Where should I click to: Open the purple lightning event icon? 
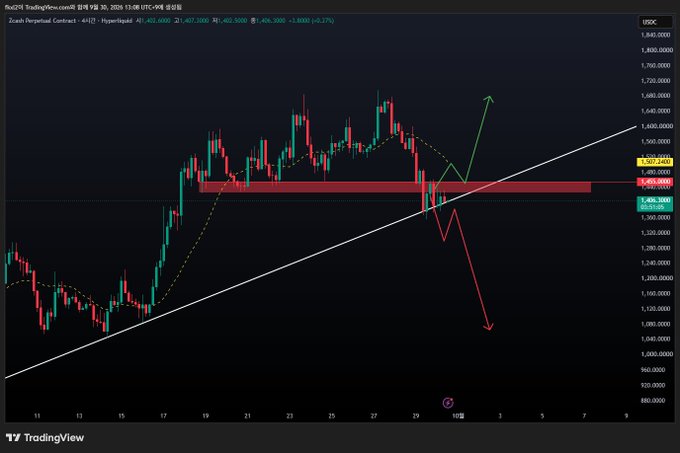click(448, 403)
